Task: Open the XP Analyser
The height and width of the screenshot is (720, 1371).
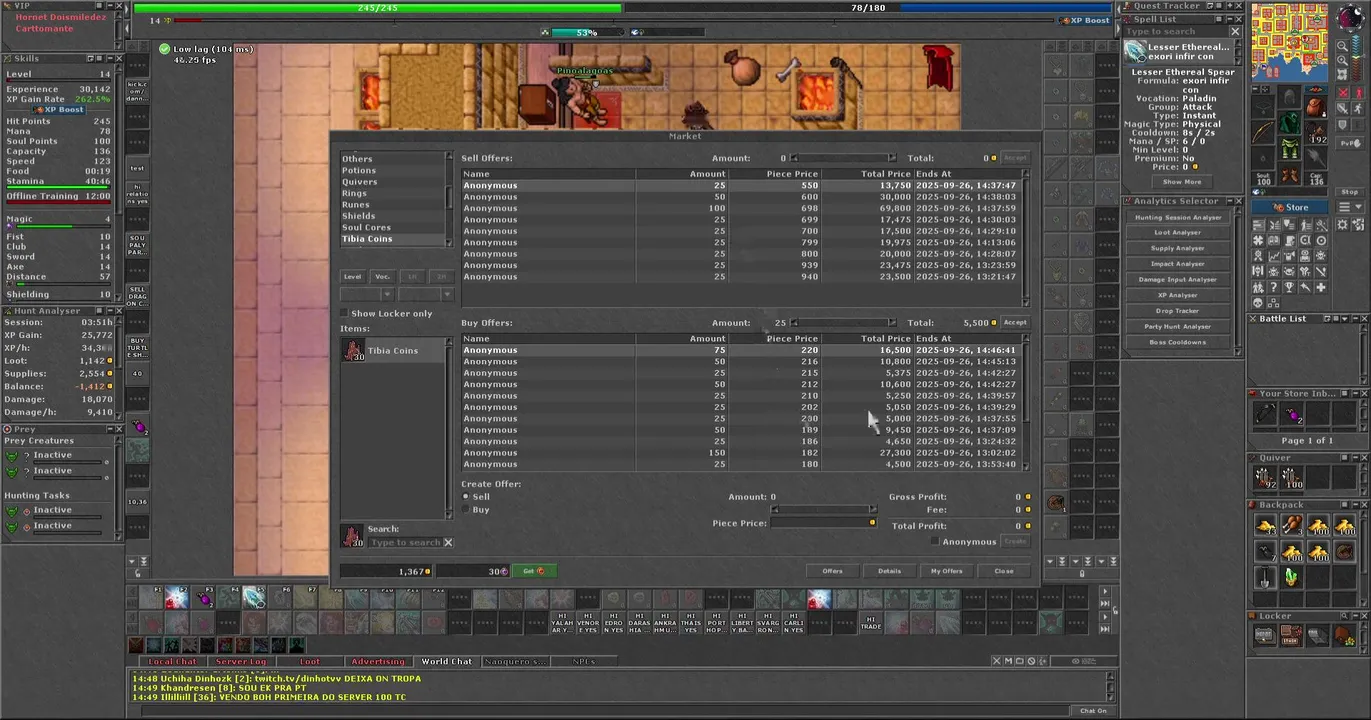Action: coord(1178,295)
